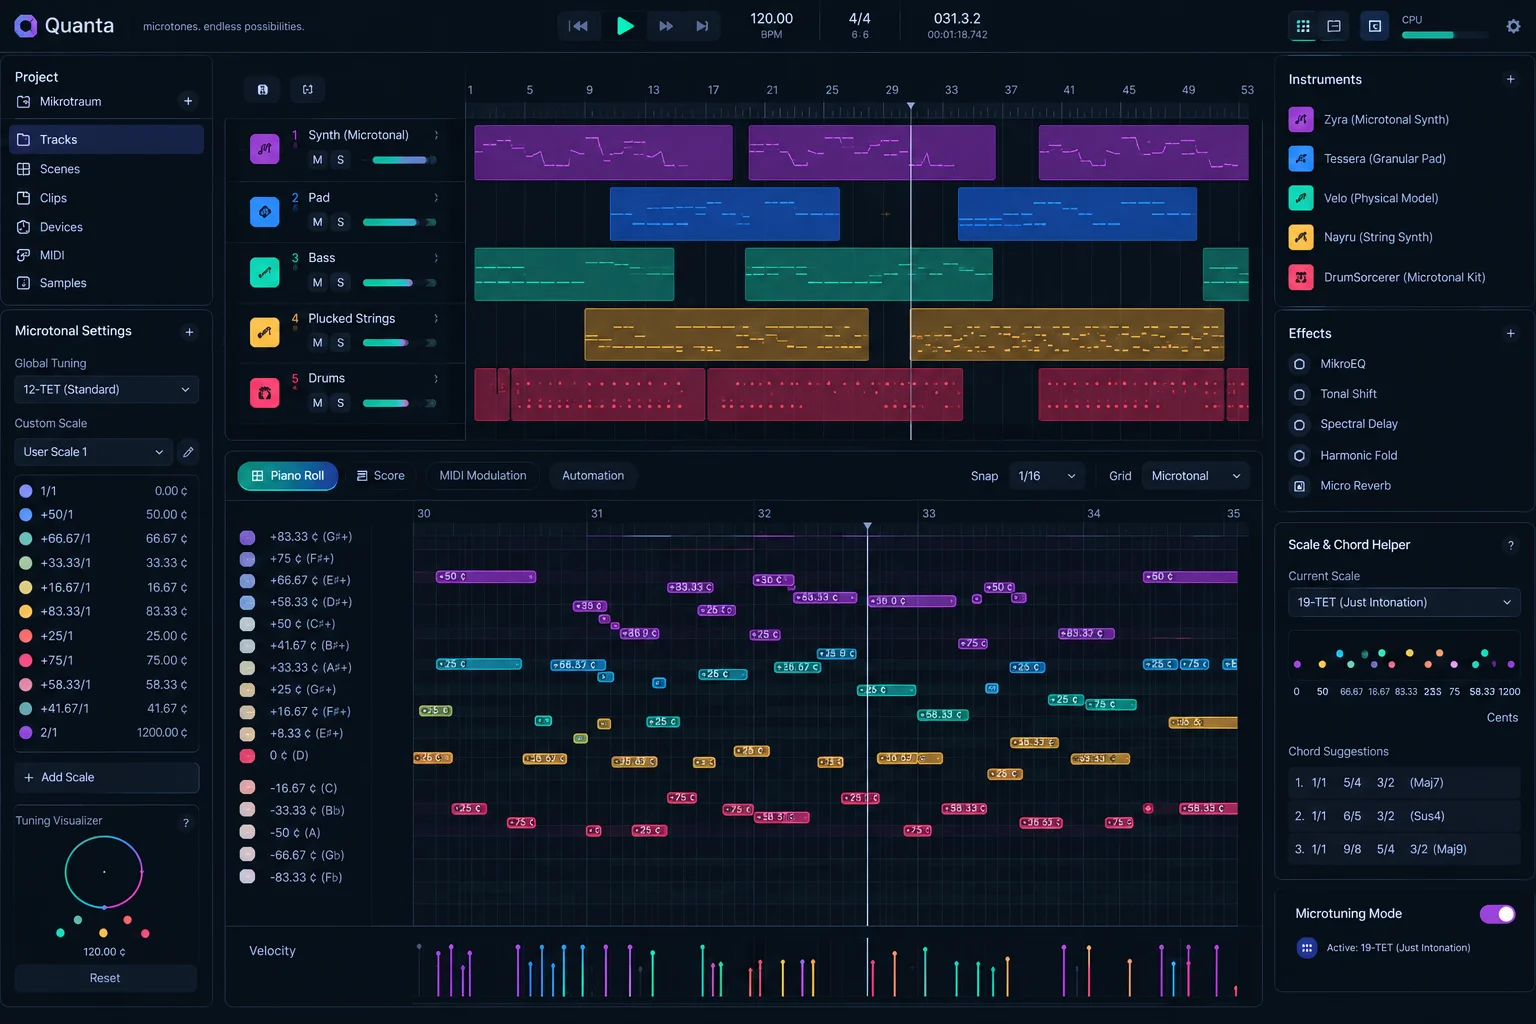Mute the Bass track
The image size is (1536, 1024).
317,283
